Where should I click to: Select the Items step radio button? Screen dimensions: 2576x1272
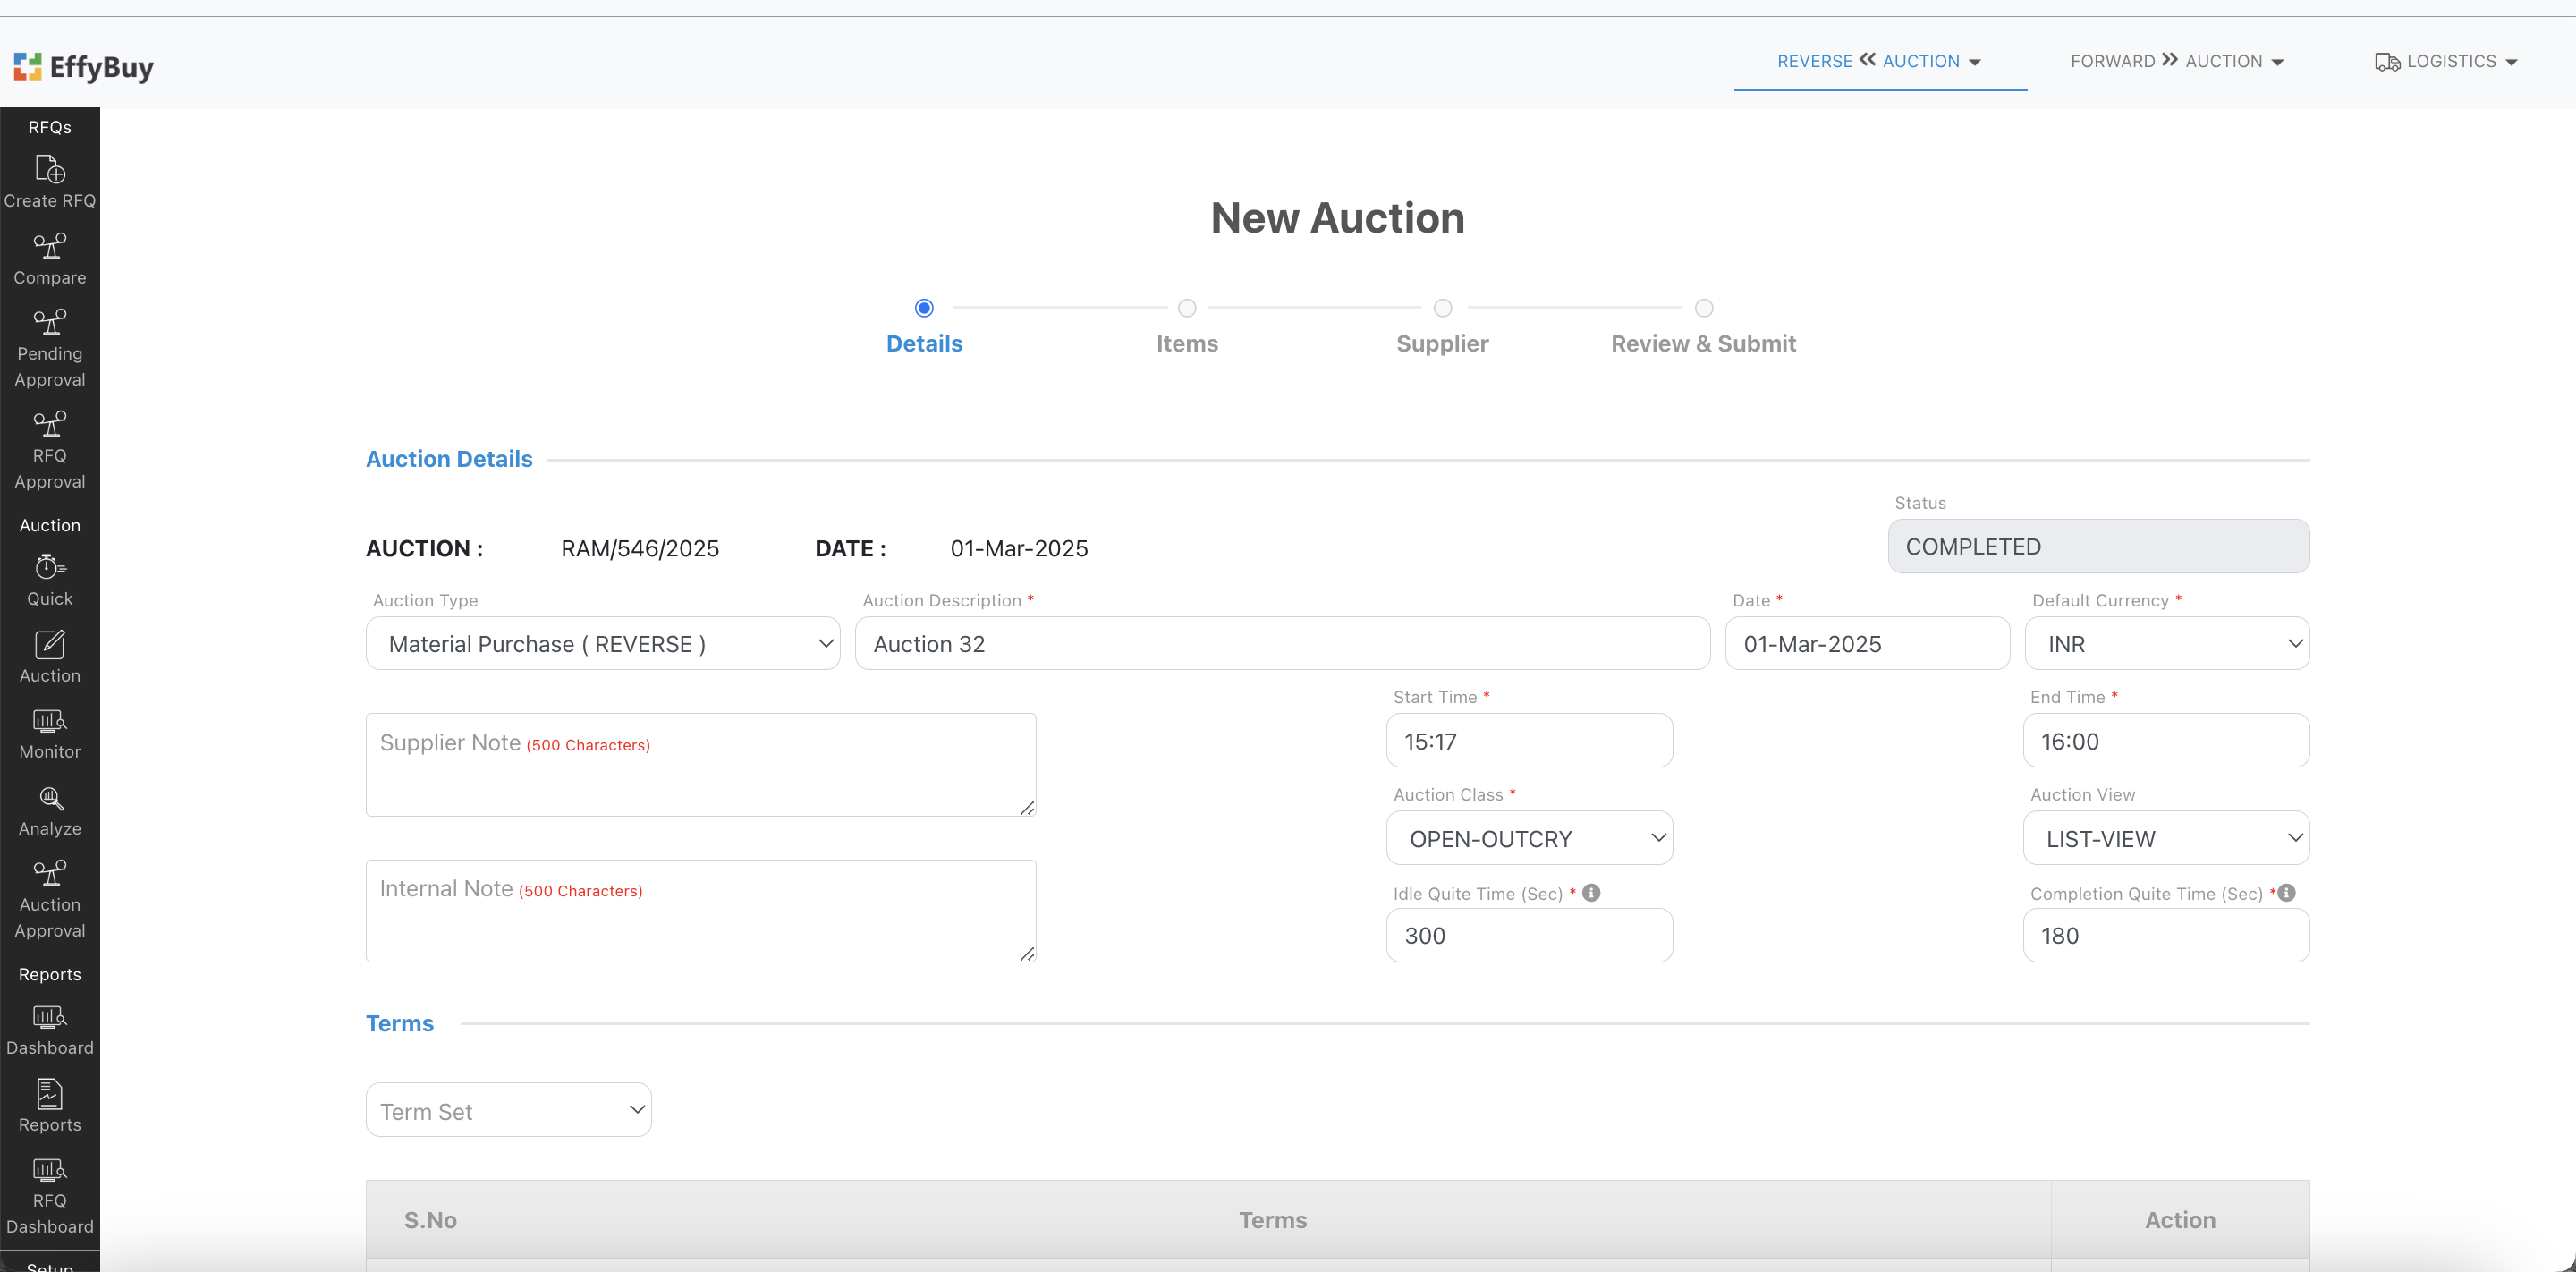click(1187, 308)
